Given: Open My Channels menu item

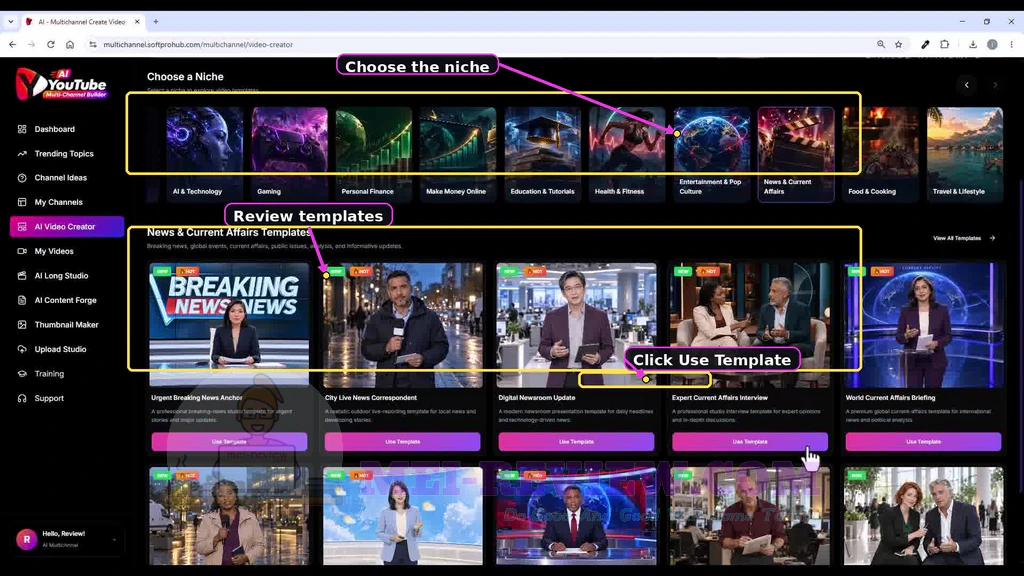Looking at the screenshot, I should (59, 202).
